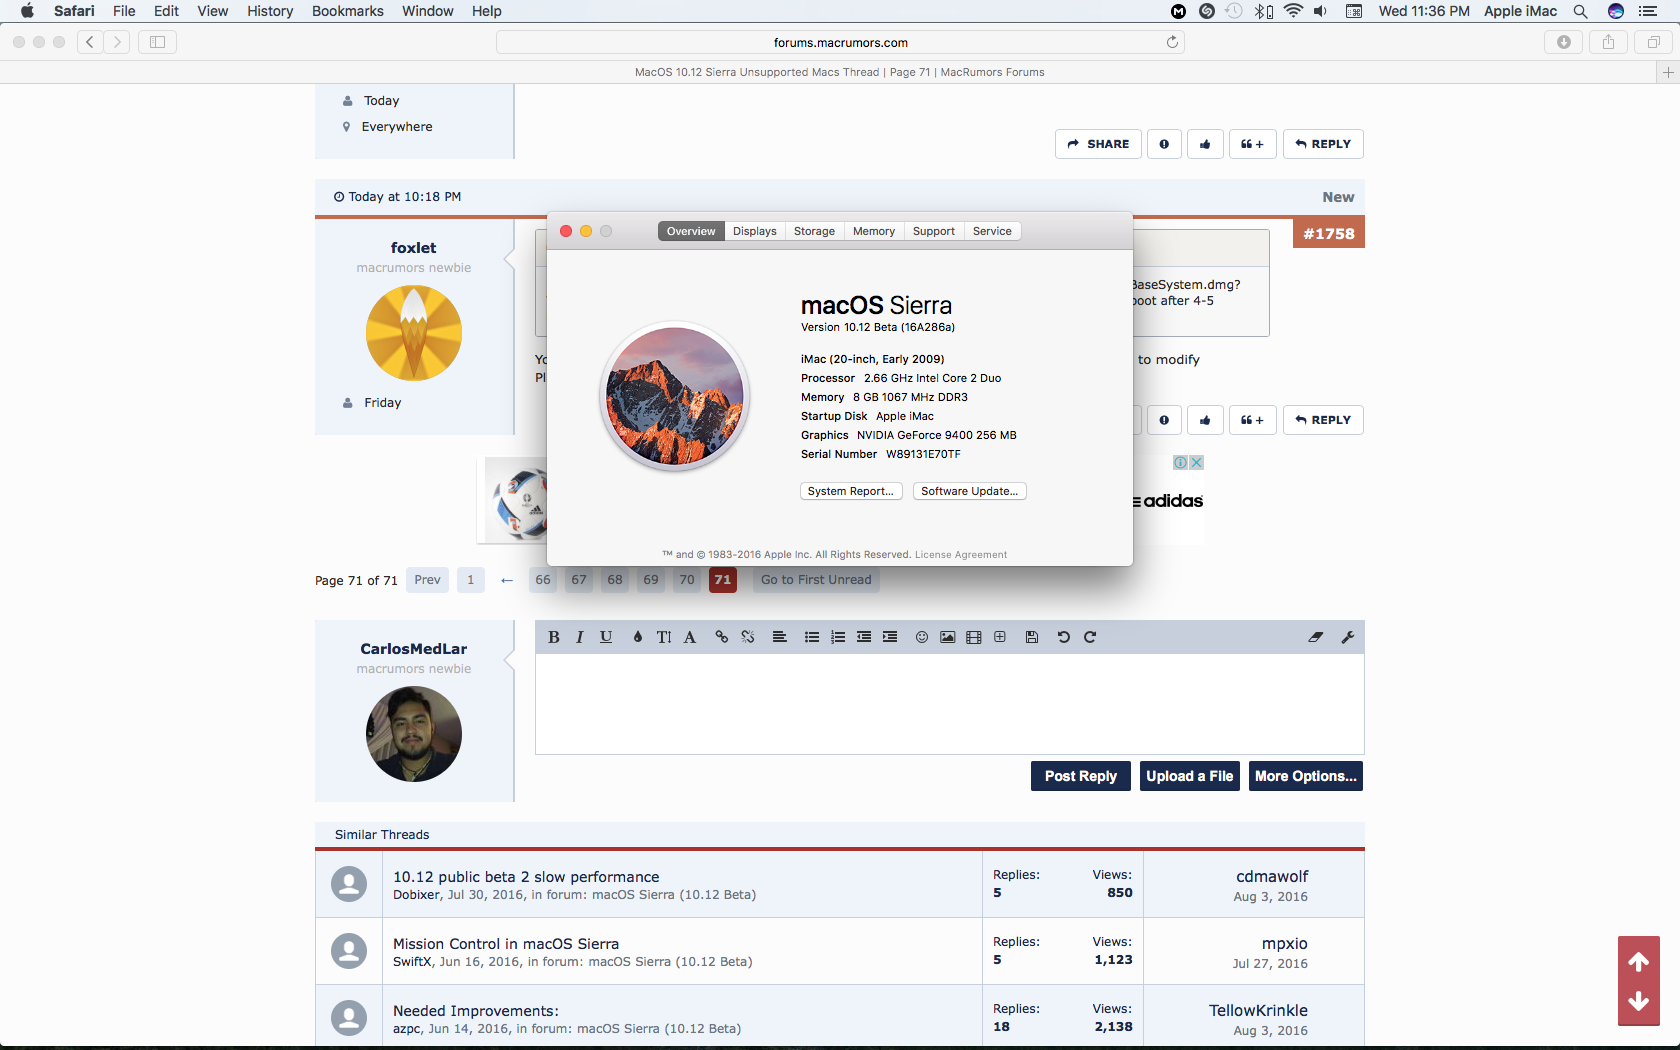The width and height of the screenshot is (1680, 1050).
Task: Undo the last edit in editor
Action: 1064,637
